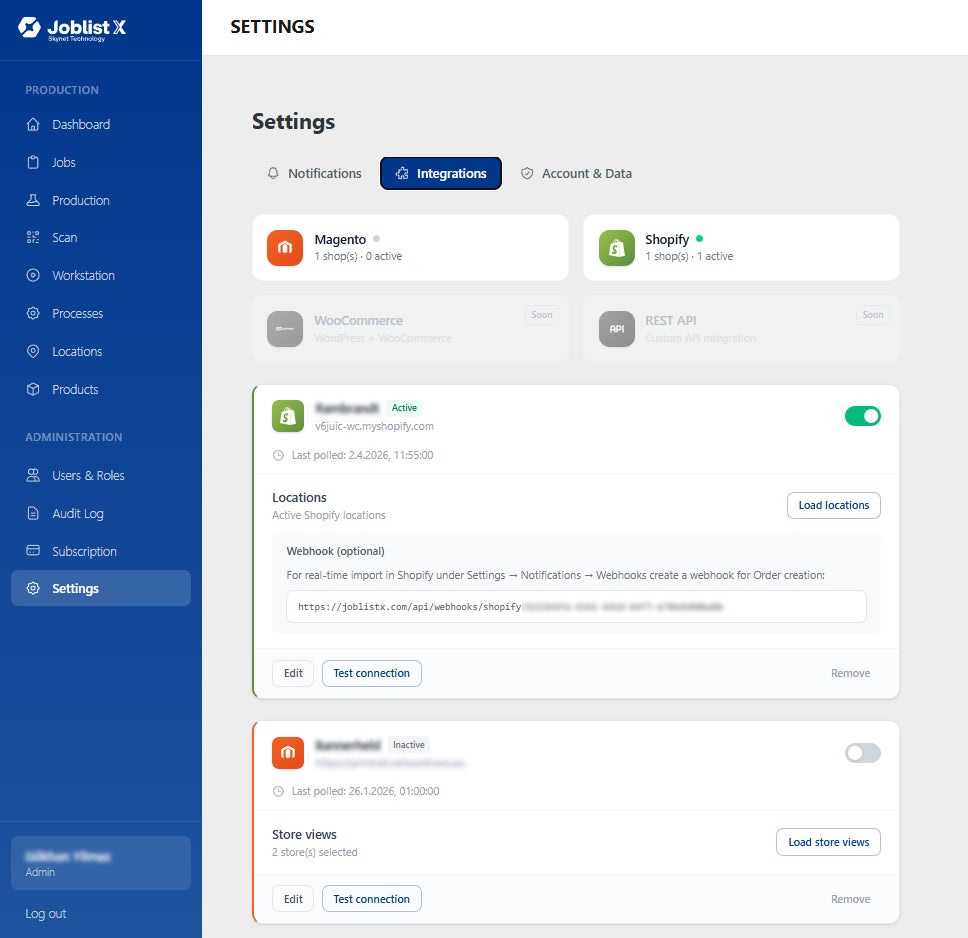Select the Integrations tab
The width and height of the screenshot is (968, 938).
[441, 174]
